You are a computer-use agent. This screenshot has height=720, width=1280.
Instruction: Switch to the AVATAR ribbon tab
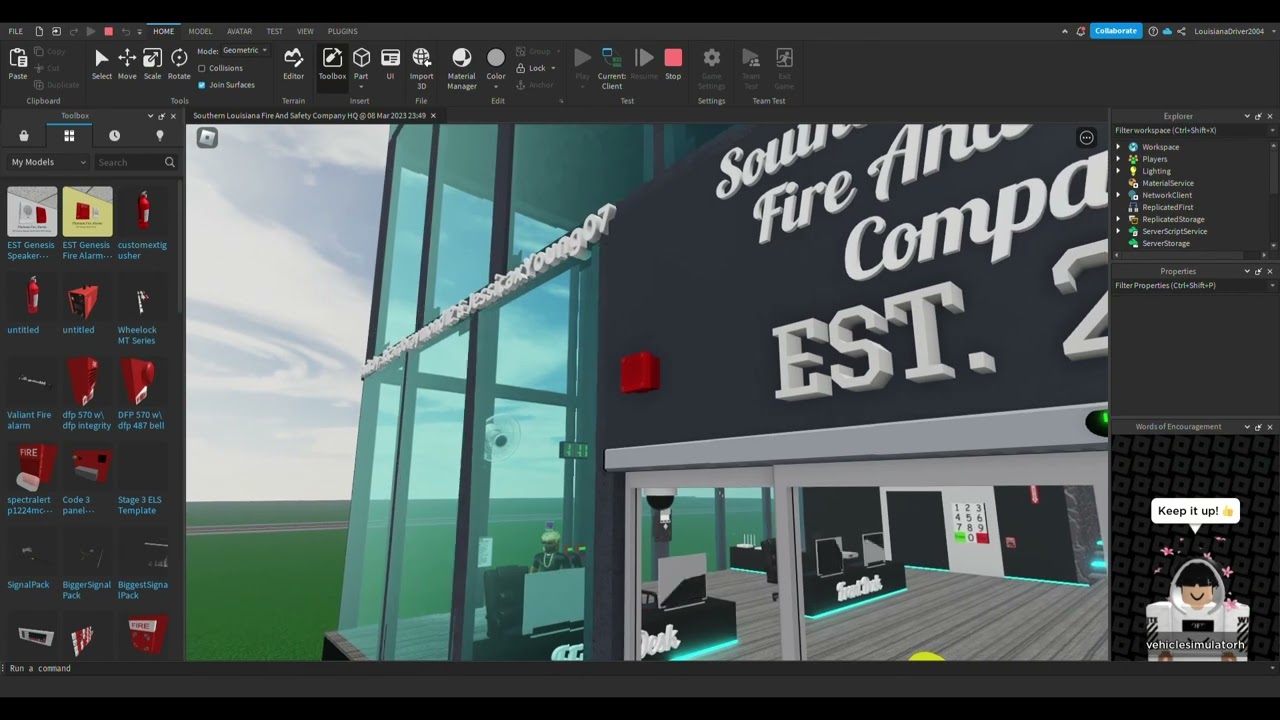tap(240, 31)
